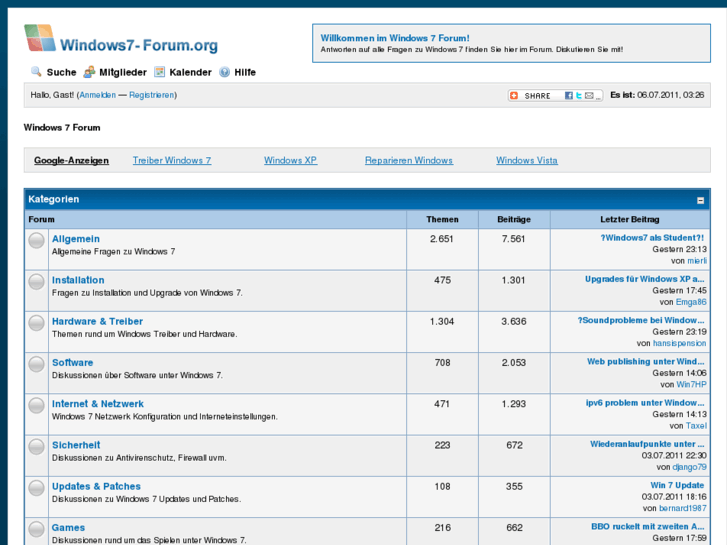The height and width of the screenshot is (545, 727).
Task: Click the SHARE button label
Action: coord(537,96)
